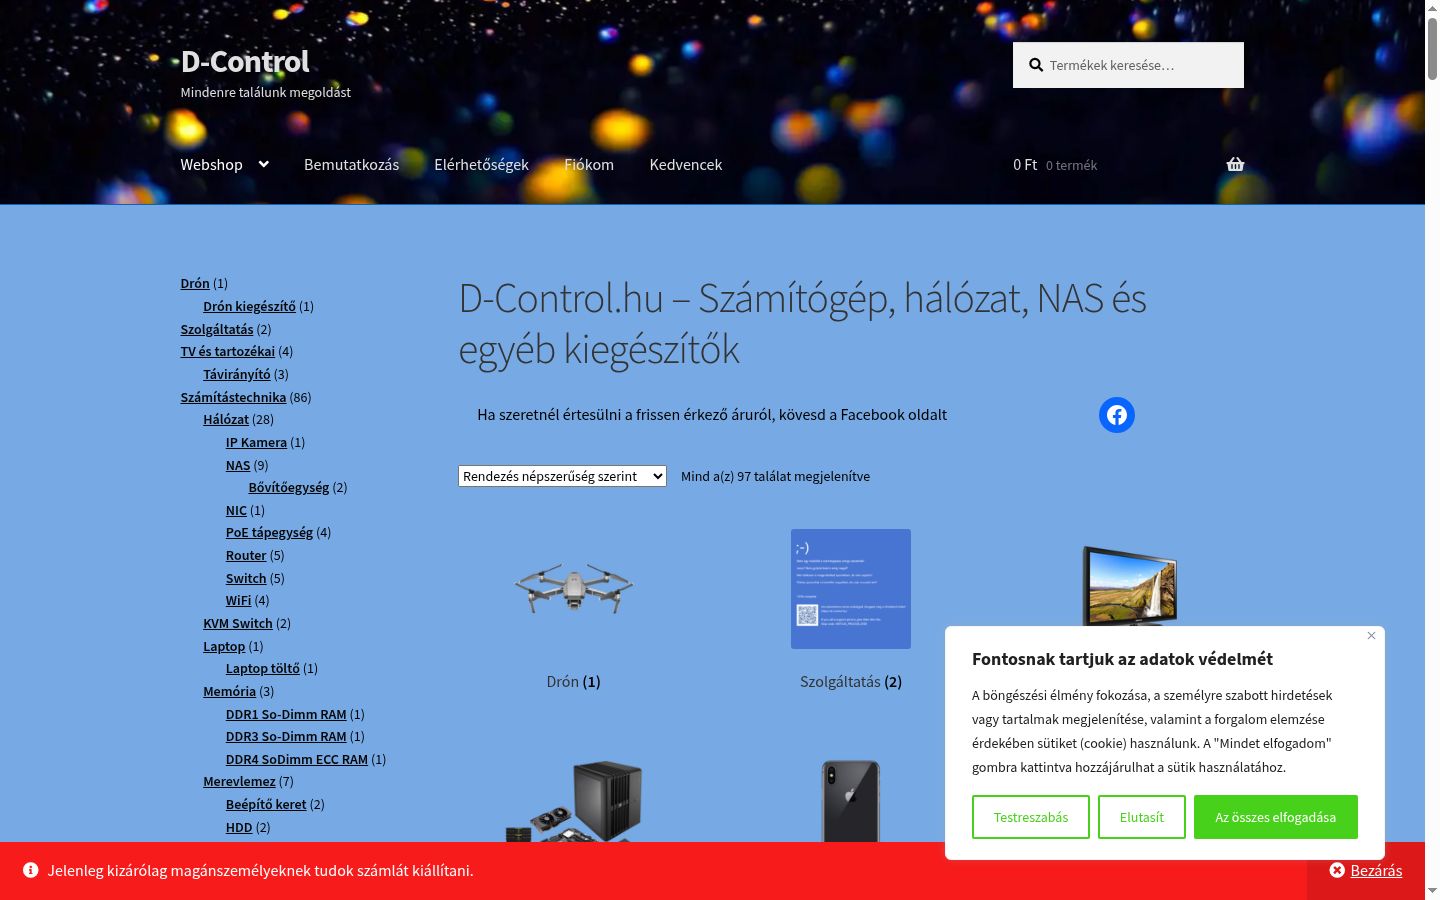Dismiss the red notice via Bezárás
The image size is (1440, 900).
tap(1366, 871)
